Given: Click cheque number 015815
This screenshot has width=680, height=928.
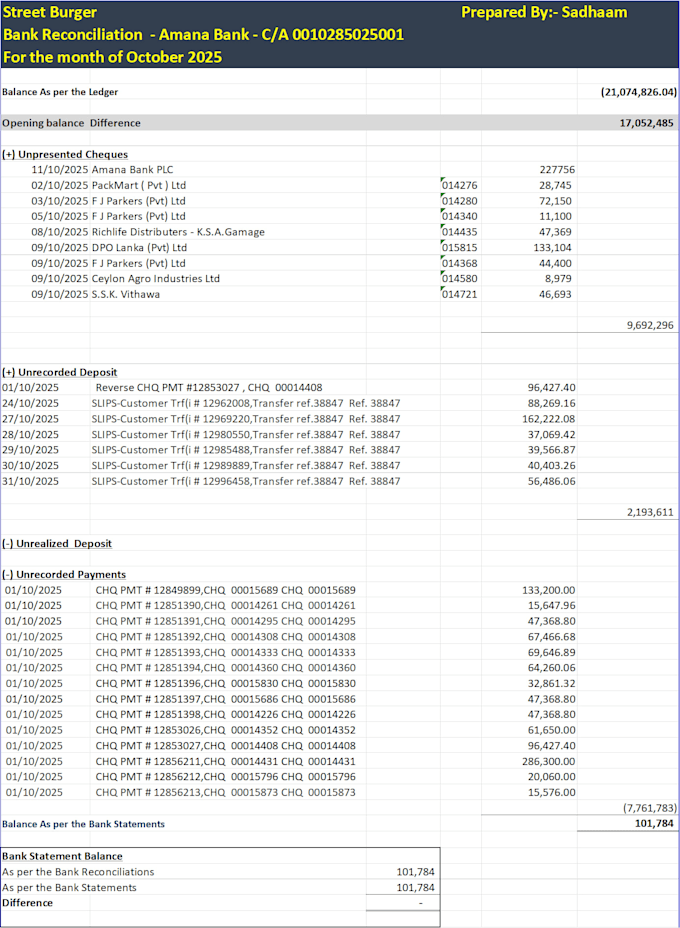Looking at the screenshot, I should (x=460, y=247).
